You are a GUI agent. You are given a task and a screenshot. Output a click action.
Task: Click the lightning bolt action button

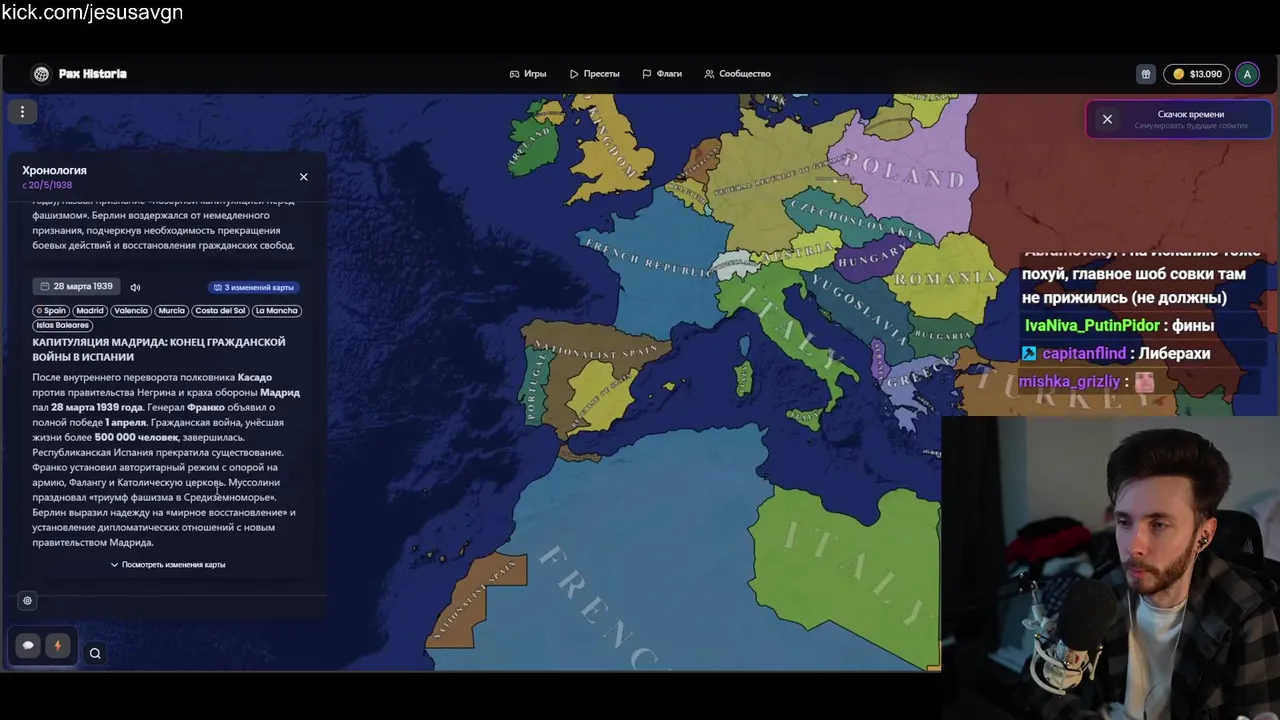click(58, 646)
